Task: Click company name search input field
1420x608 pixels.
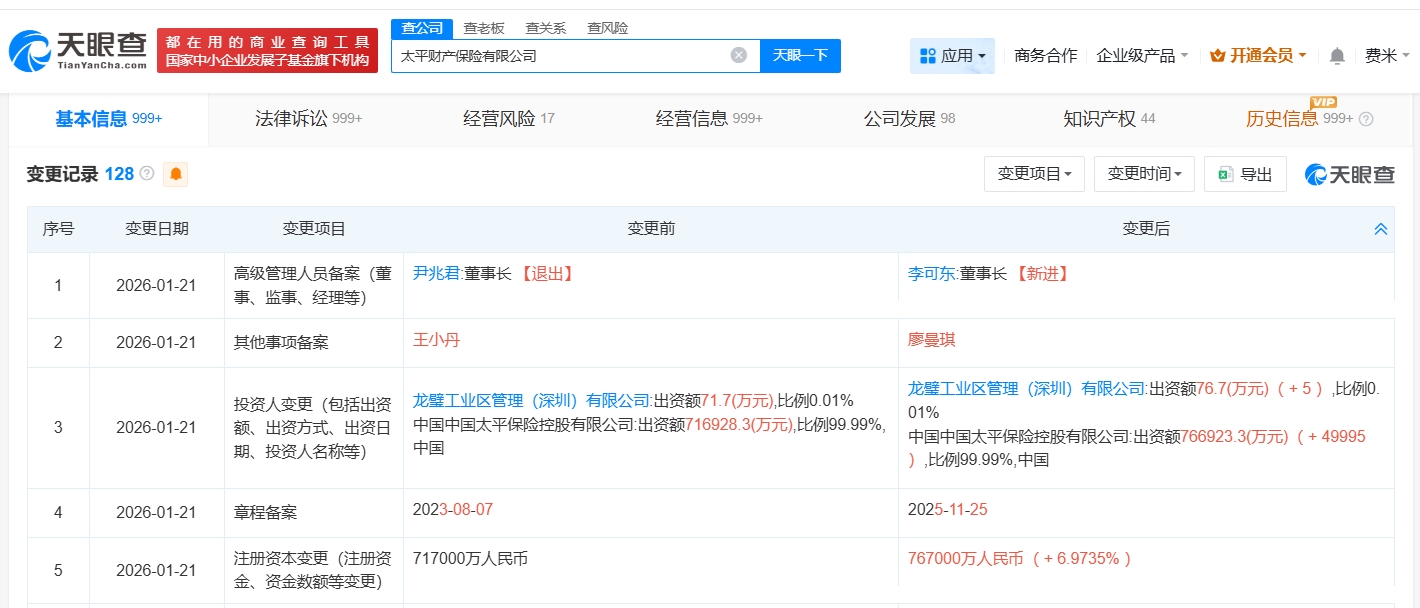Action: pyautogui.click(x=560, y=56)
